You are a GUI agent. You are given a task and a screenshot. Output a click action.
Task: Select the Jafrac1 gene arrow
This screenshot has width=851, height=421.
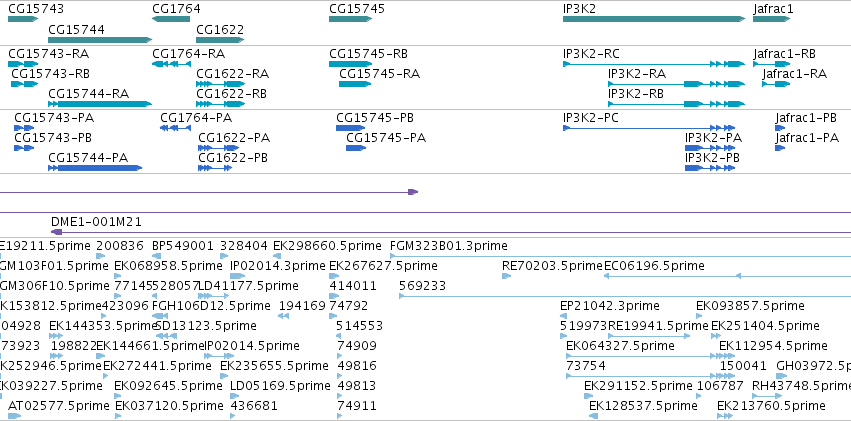click(772, 19)
